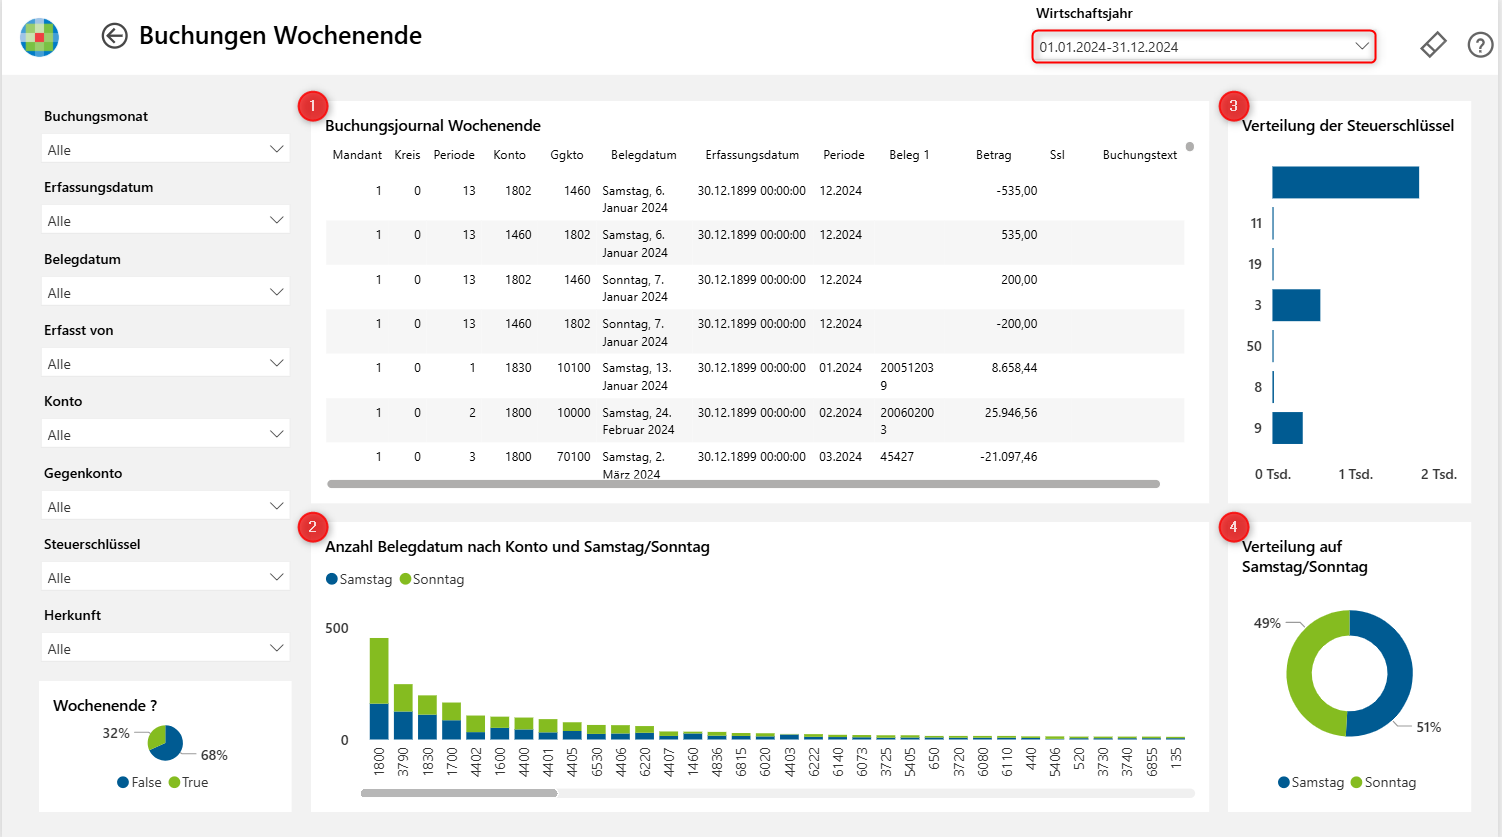Screen dimensions: 1502x837
Task: Open the help question mark icon
Action: pos(1480,45)
